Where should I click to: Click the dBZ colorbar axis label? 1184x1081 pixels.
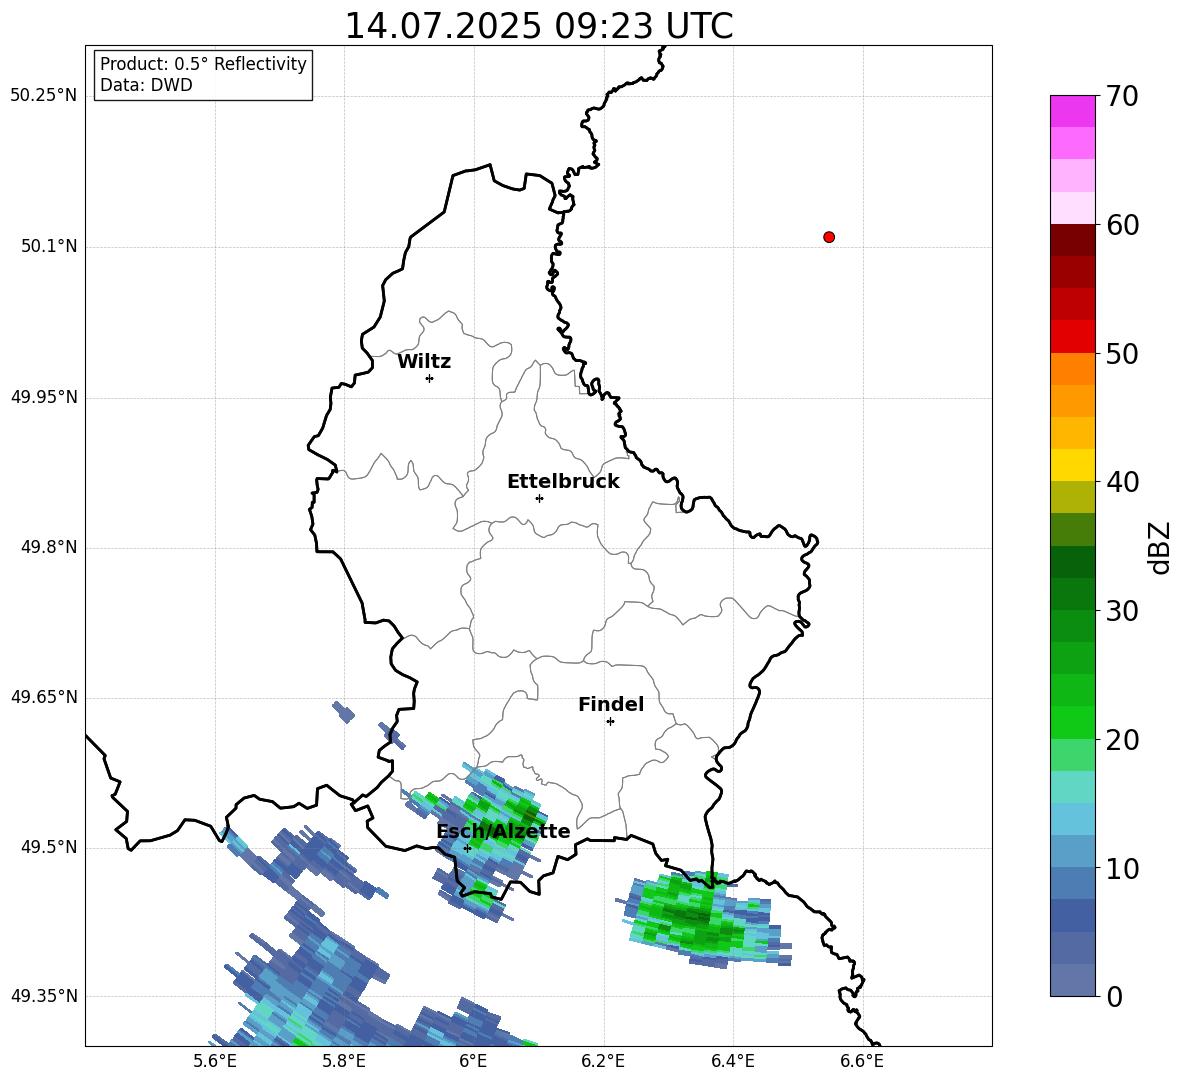click(1161, 547)
